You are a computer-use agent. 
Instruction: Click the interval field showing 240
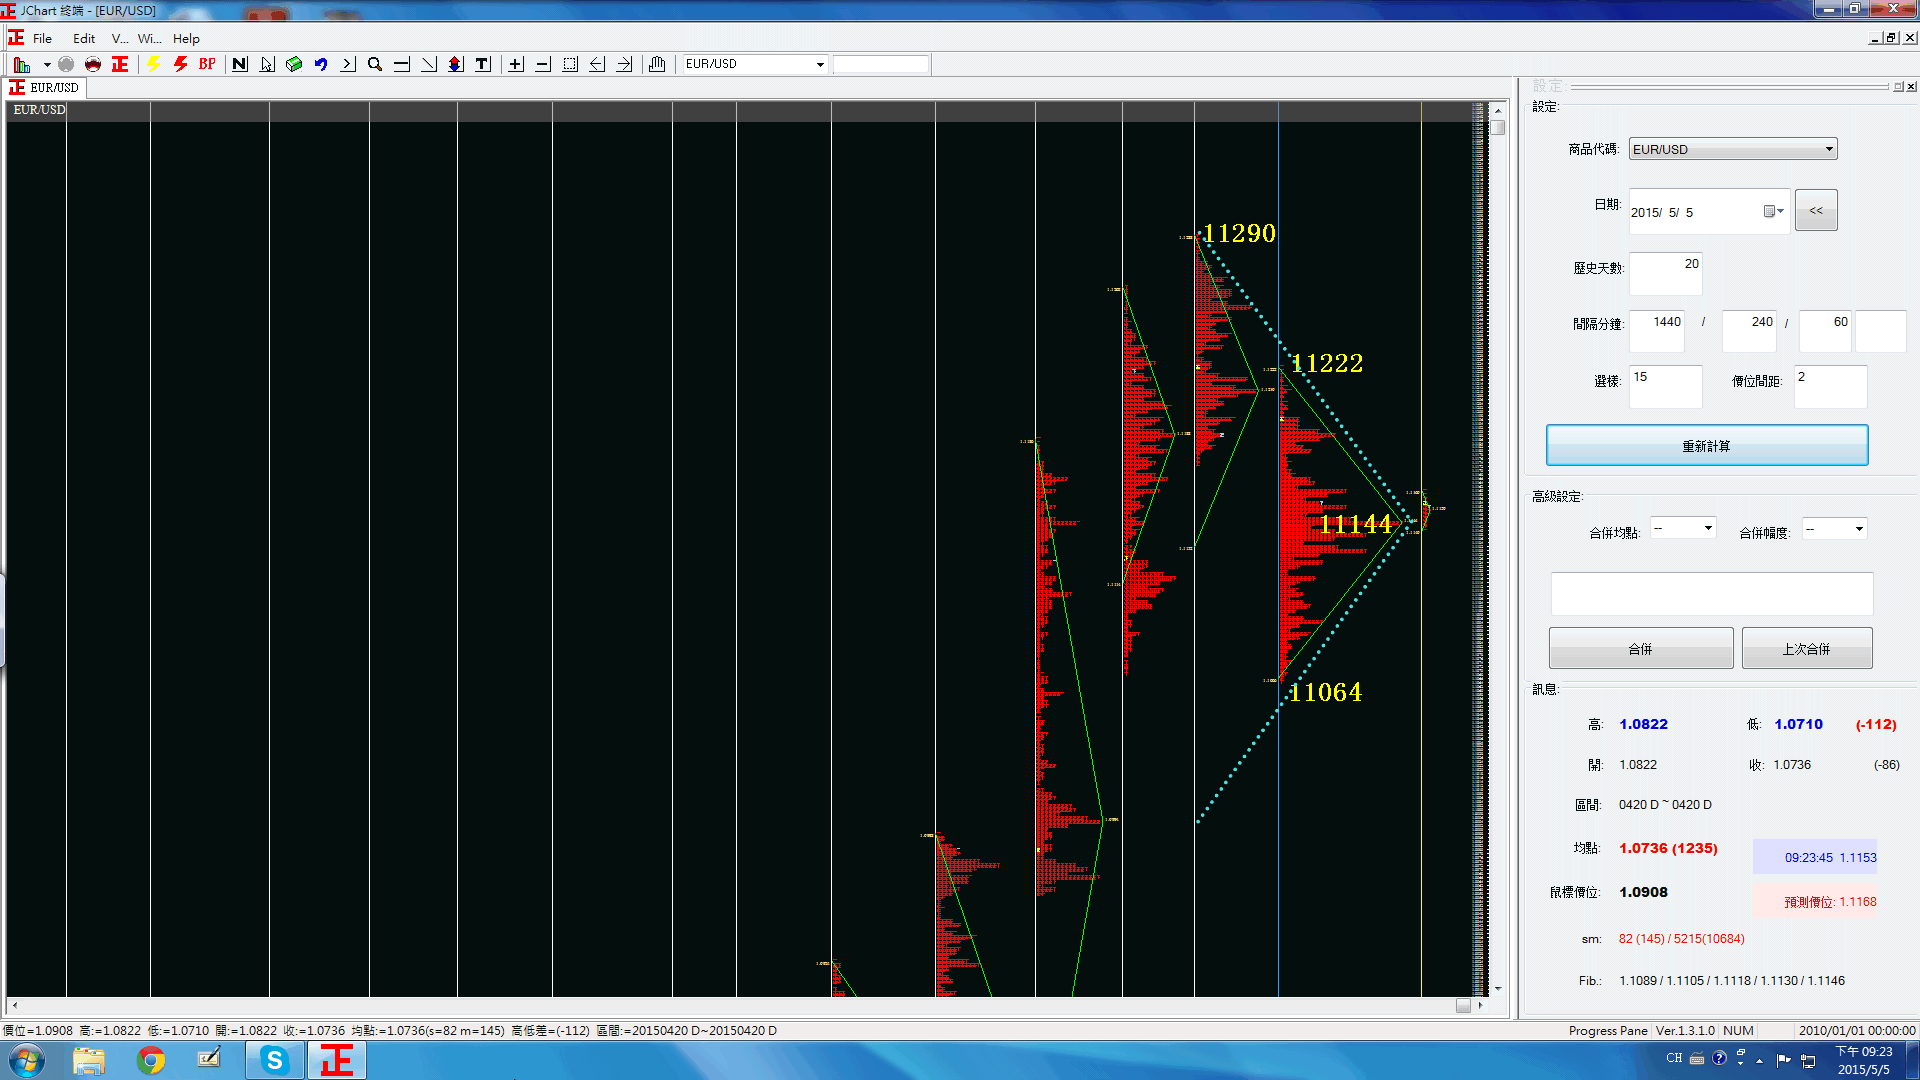click(x=1749, y=330)
